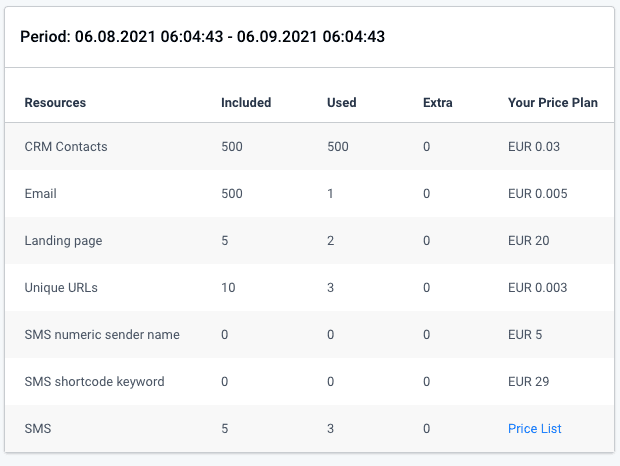Select the SMS row label
The image size is (620, 466).
(x=38, y=429)
